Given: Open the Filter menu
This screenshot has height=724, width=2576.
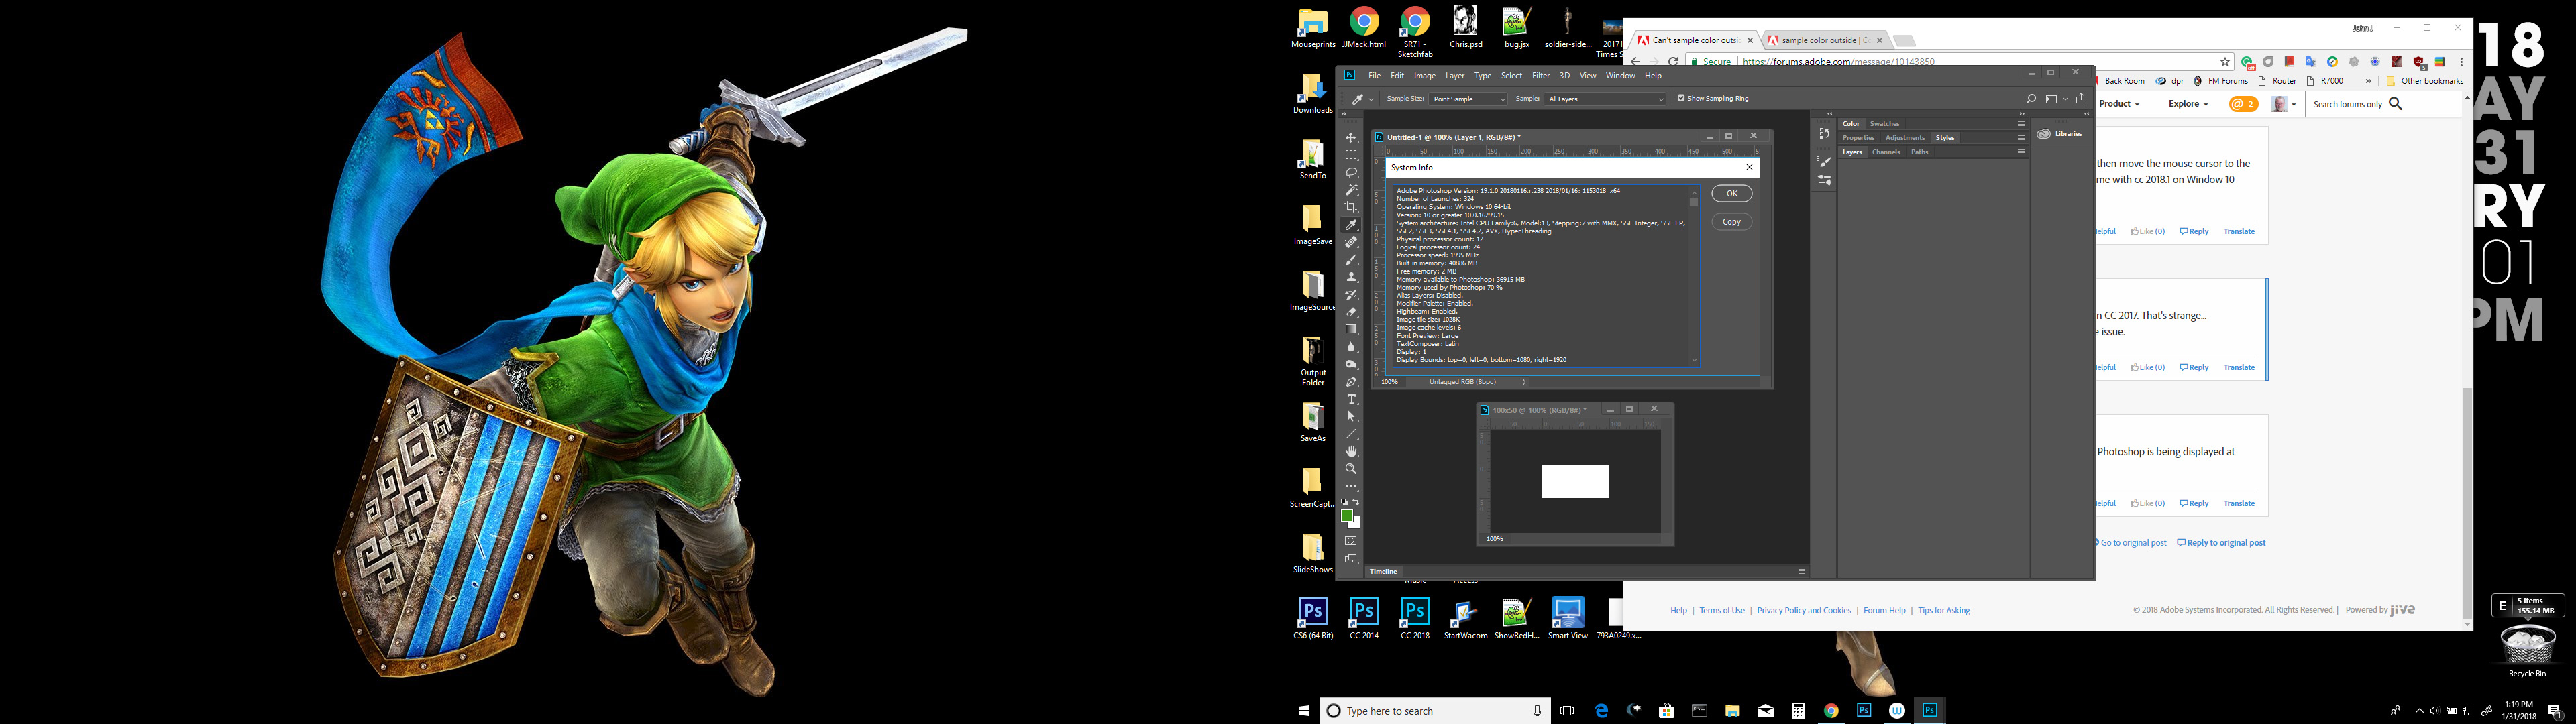Looking at the screenshot, I should (x=1540, y=75).
